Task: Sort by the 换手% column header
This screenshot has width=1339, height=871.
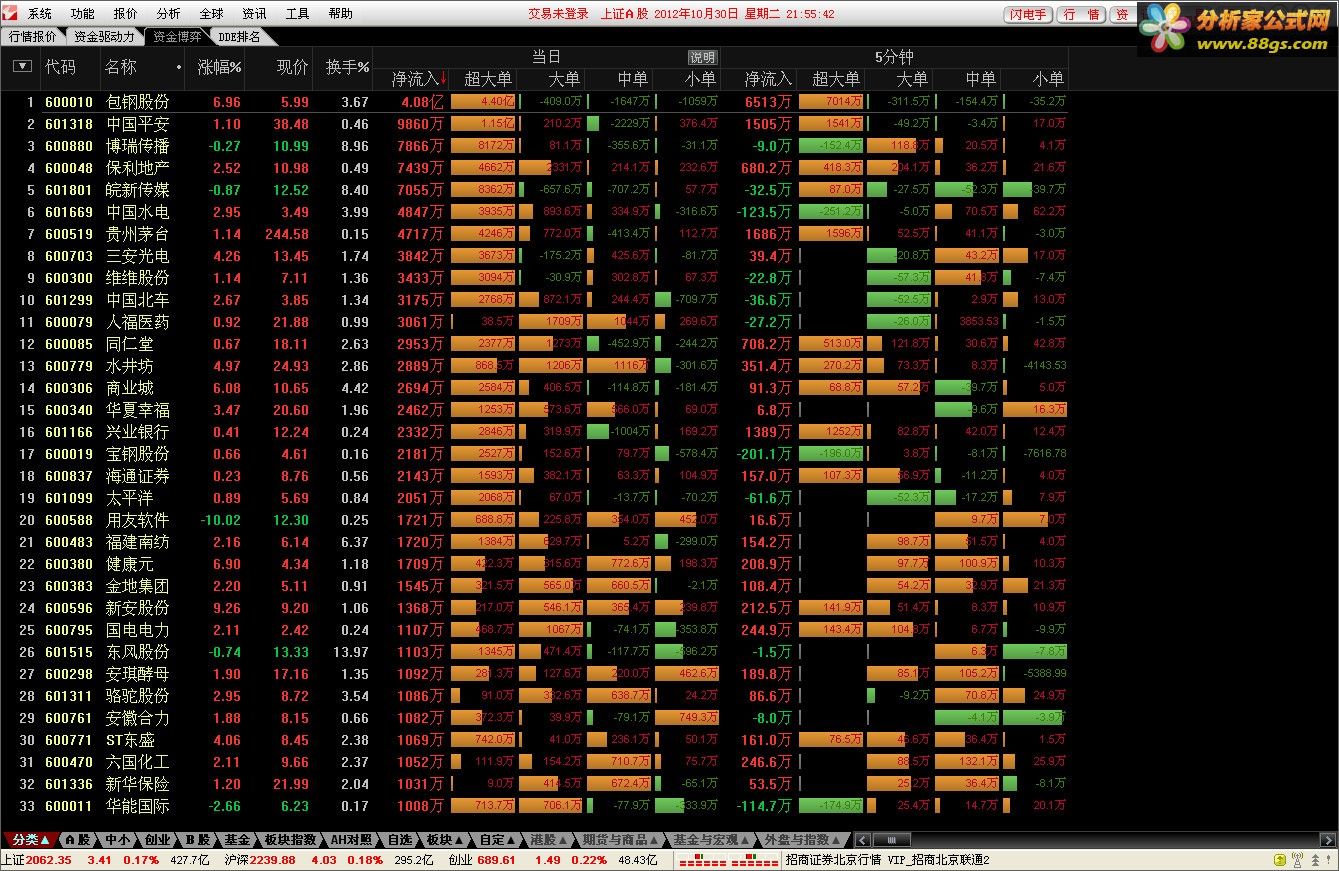Action: [x=347, y=67]
